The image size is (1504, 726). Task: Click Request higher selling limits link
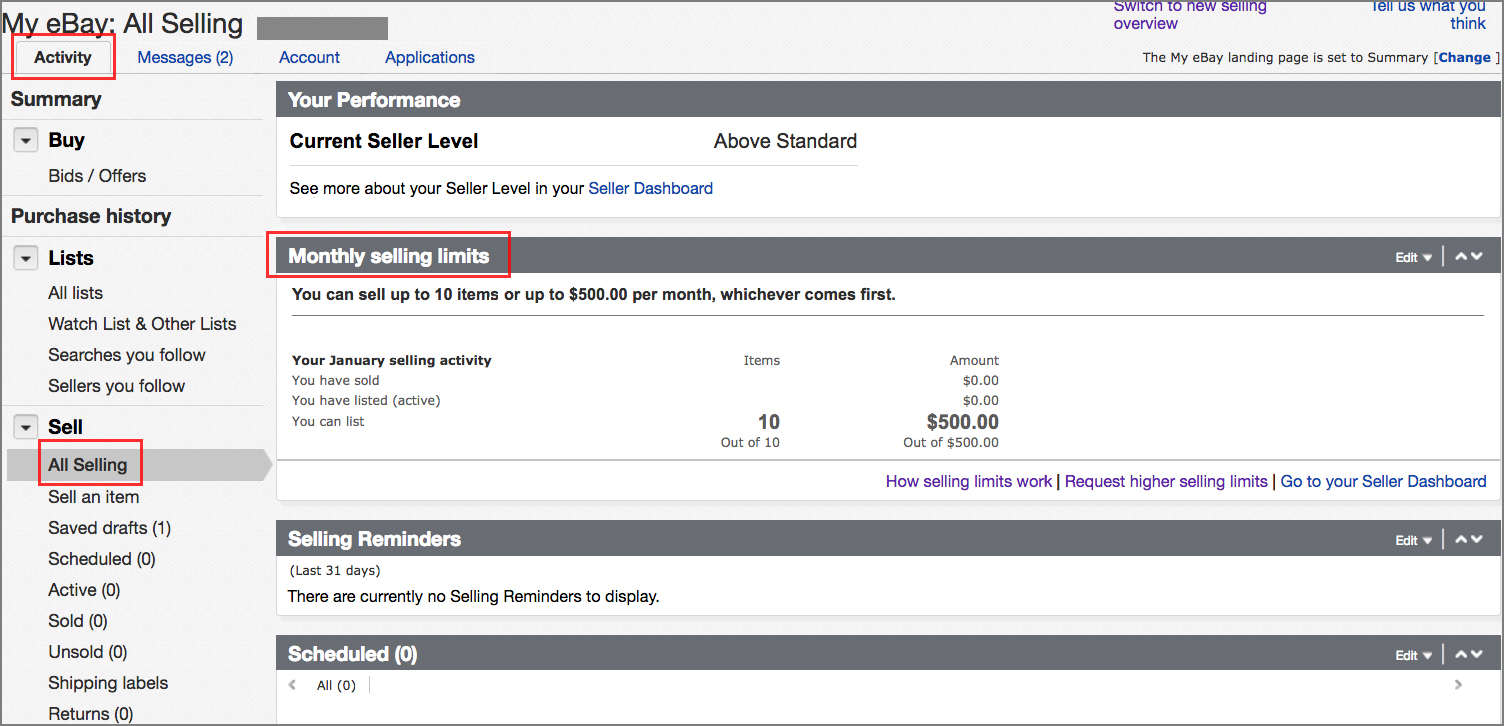tap(1166, 482)
